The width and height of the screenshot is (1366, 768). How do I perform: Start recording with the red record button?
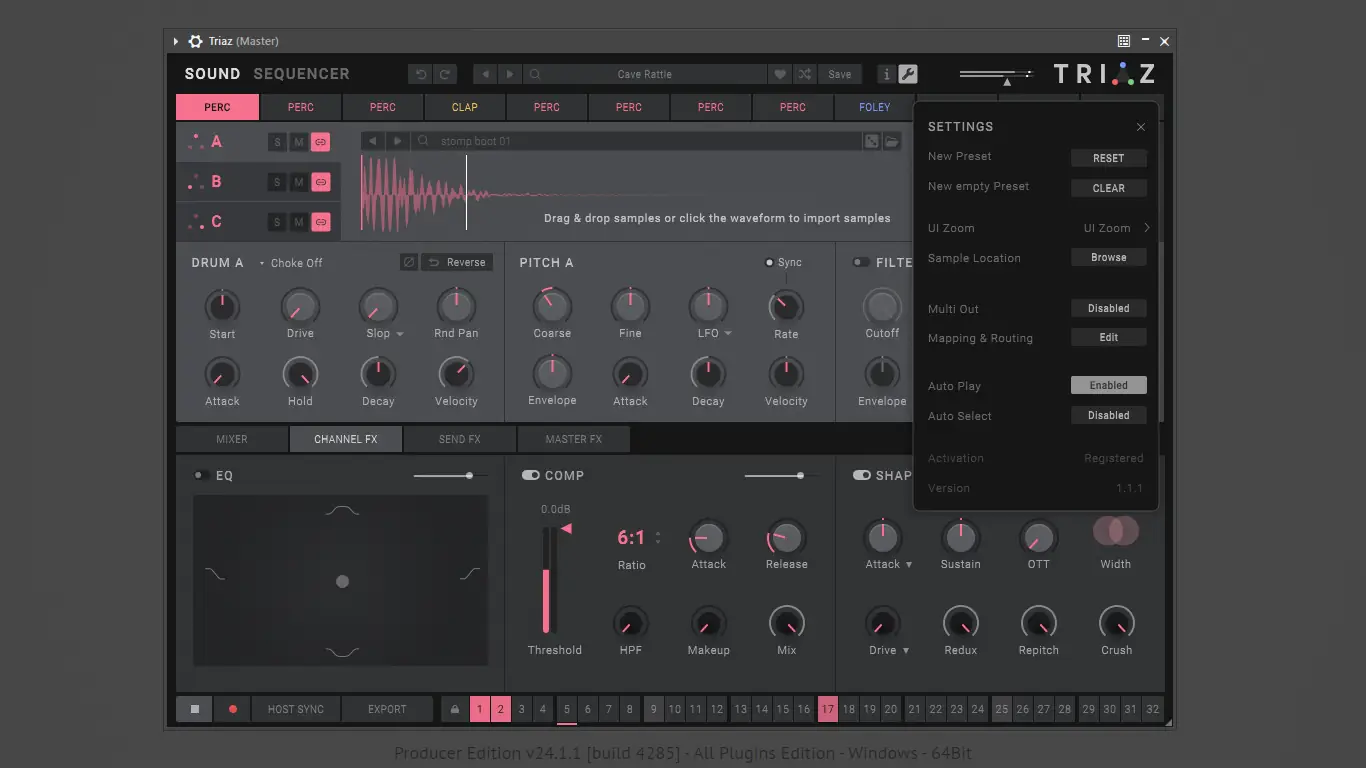(x=233, y=709)
